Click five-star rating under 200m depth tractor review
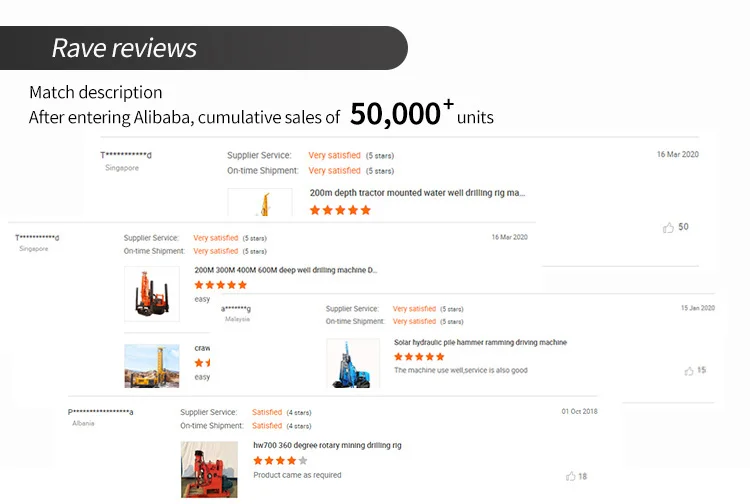 [x=340, y=210]
